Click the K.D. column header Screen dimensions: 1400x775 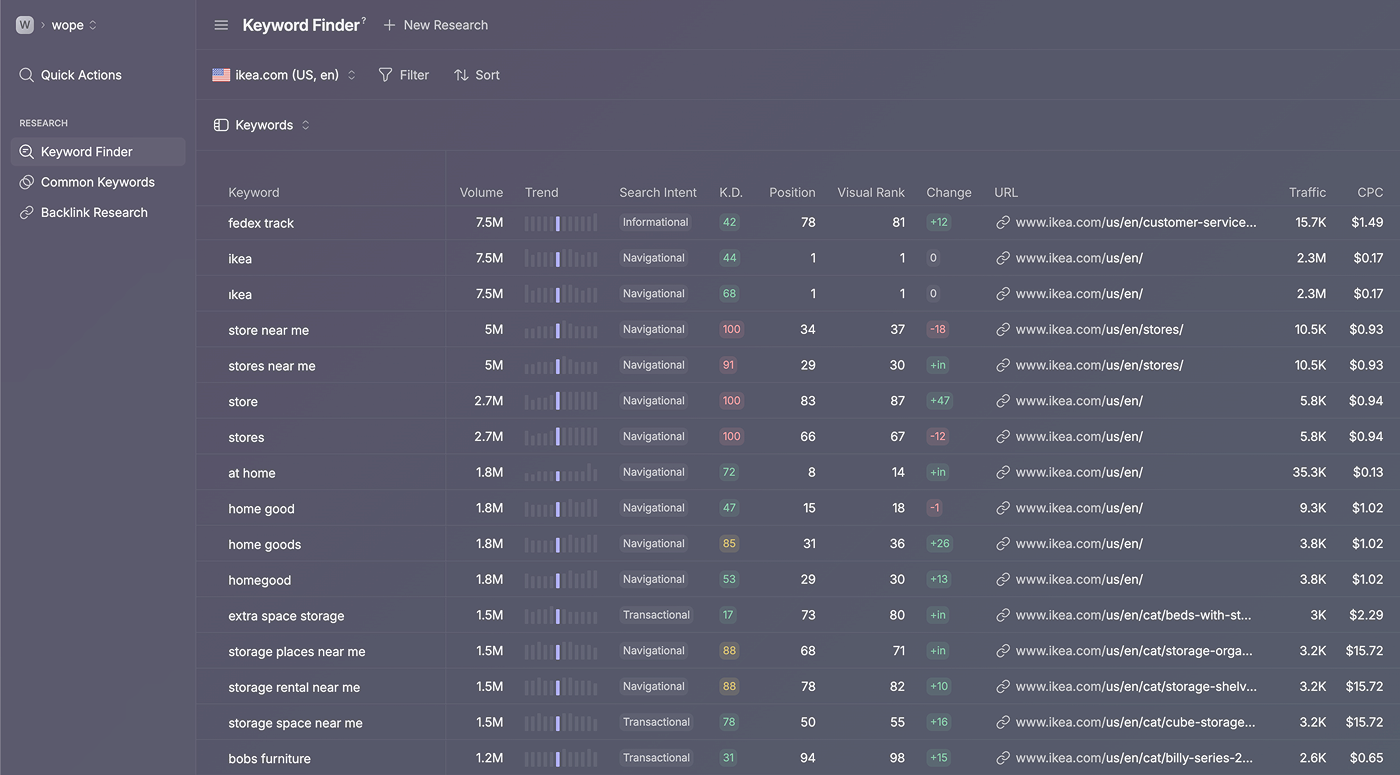click(730, 192)
